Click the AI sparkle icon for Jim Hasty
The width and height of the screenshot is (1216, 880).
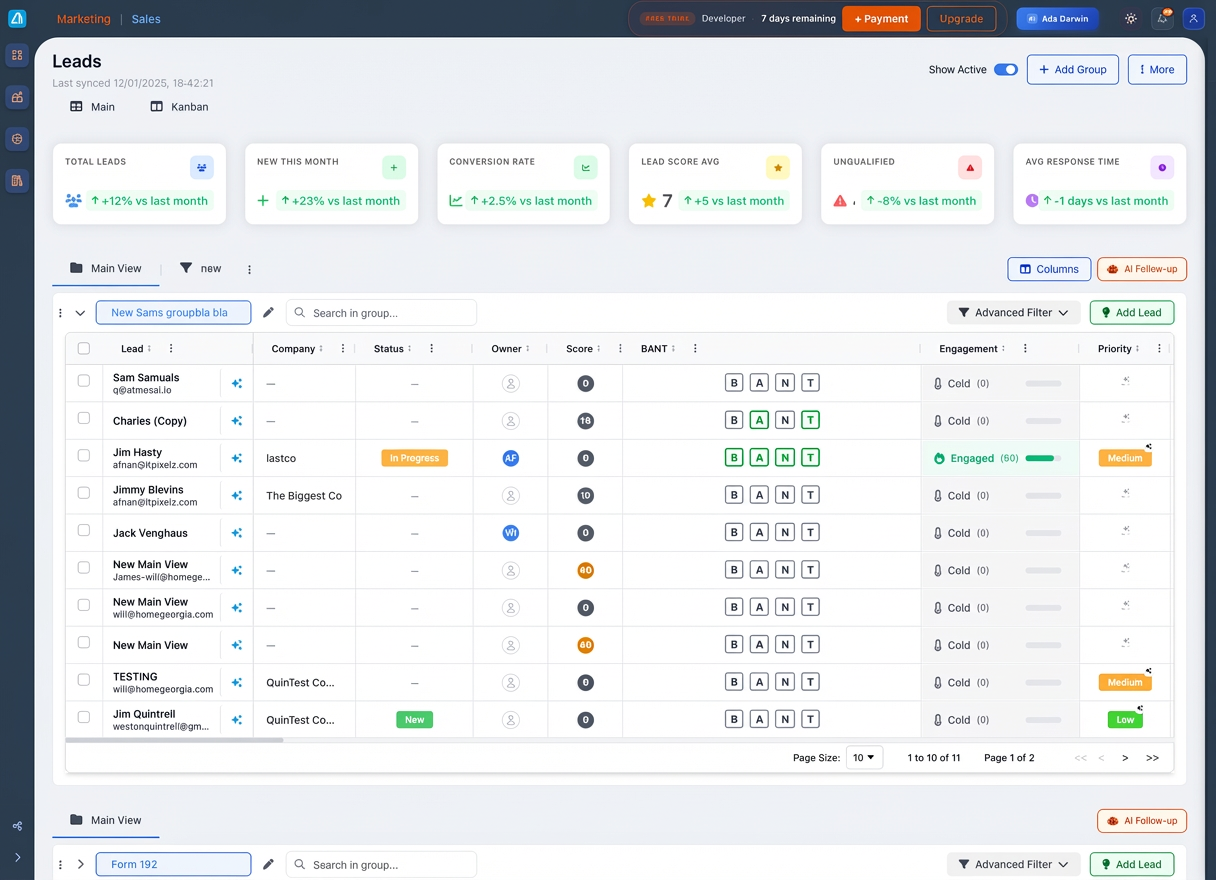[237, 458]
